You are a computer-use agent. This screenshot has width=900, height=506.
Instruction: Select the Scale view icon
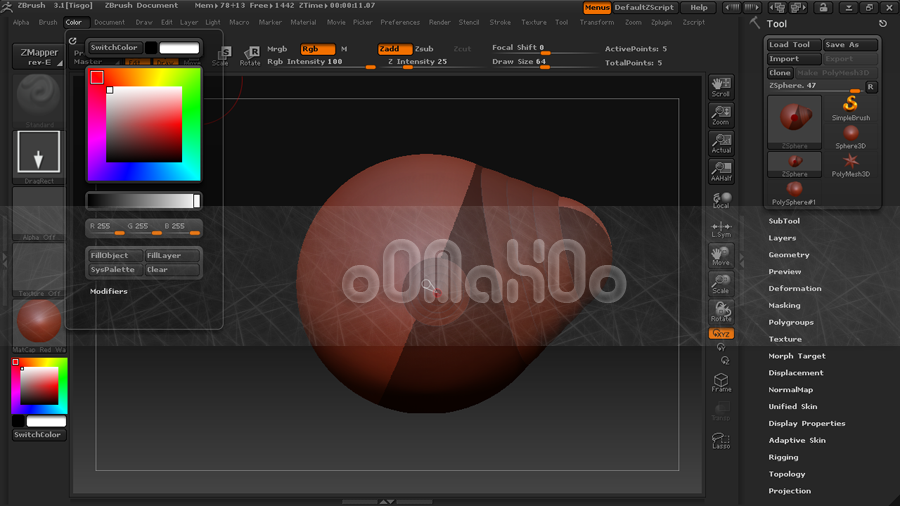721,284
